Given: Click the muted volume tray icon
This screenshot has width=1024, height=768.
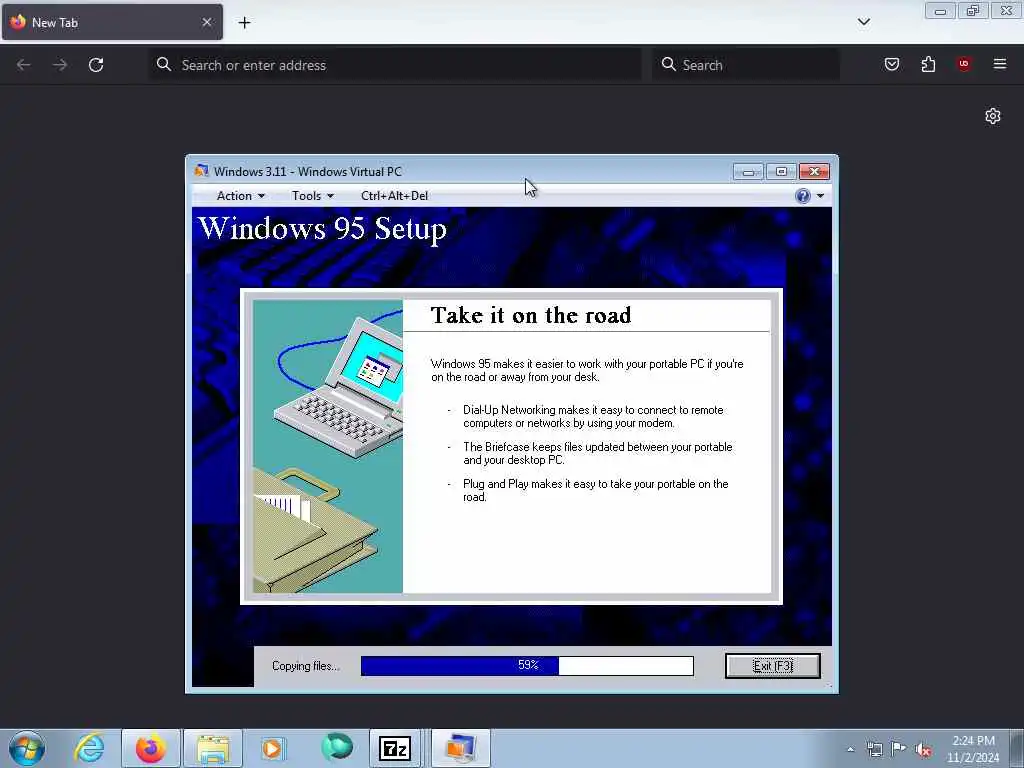Looking at the screenshot, I should pyautogui.click(x=923, y=749).
